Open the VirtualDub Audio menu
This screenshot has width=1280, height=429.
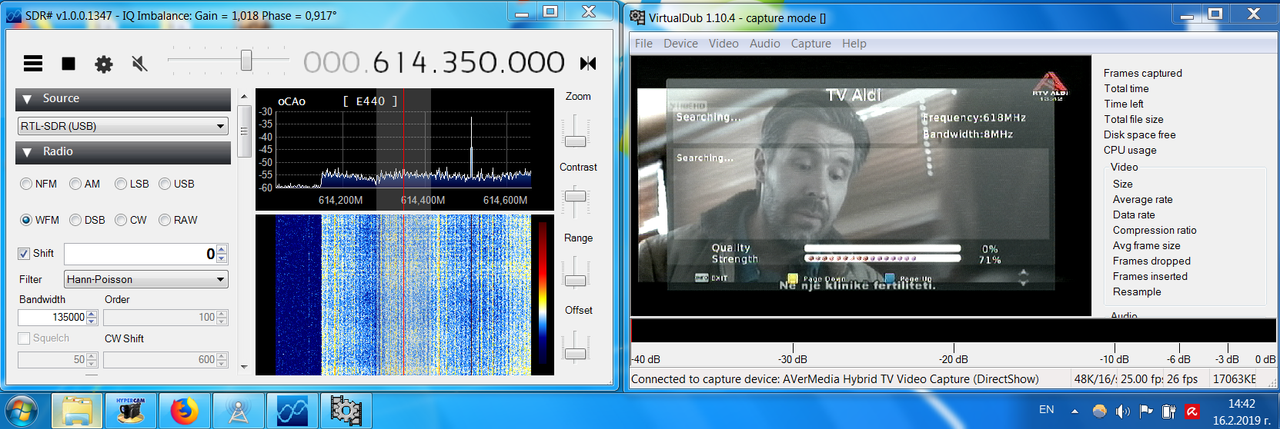click(x=765, y=44)
